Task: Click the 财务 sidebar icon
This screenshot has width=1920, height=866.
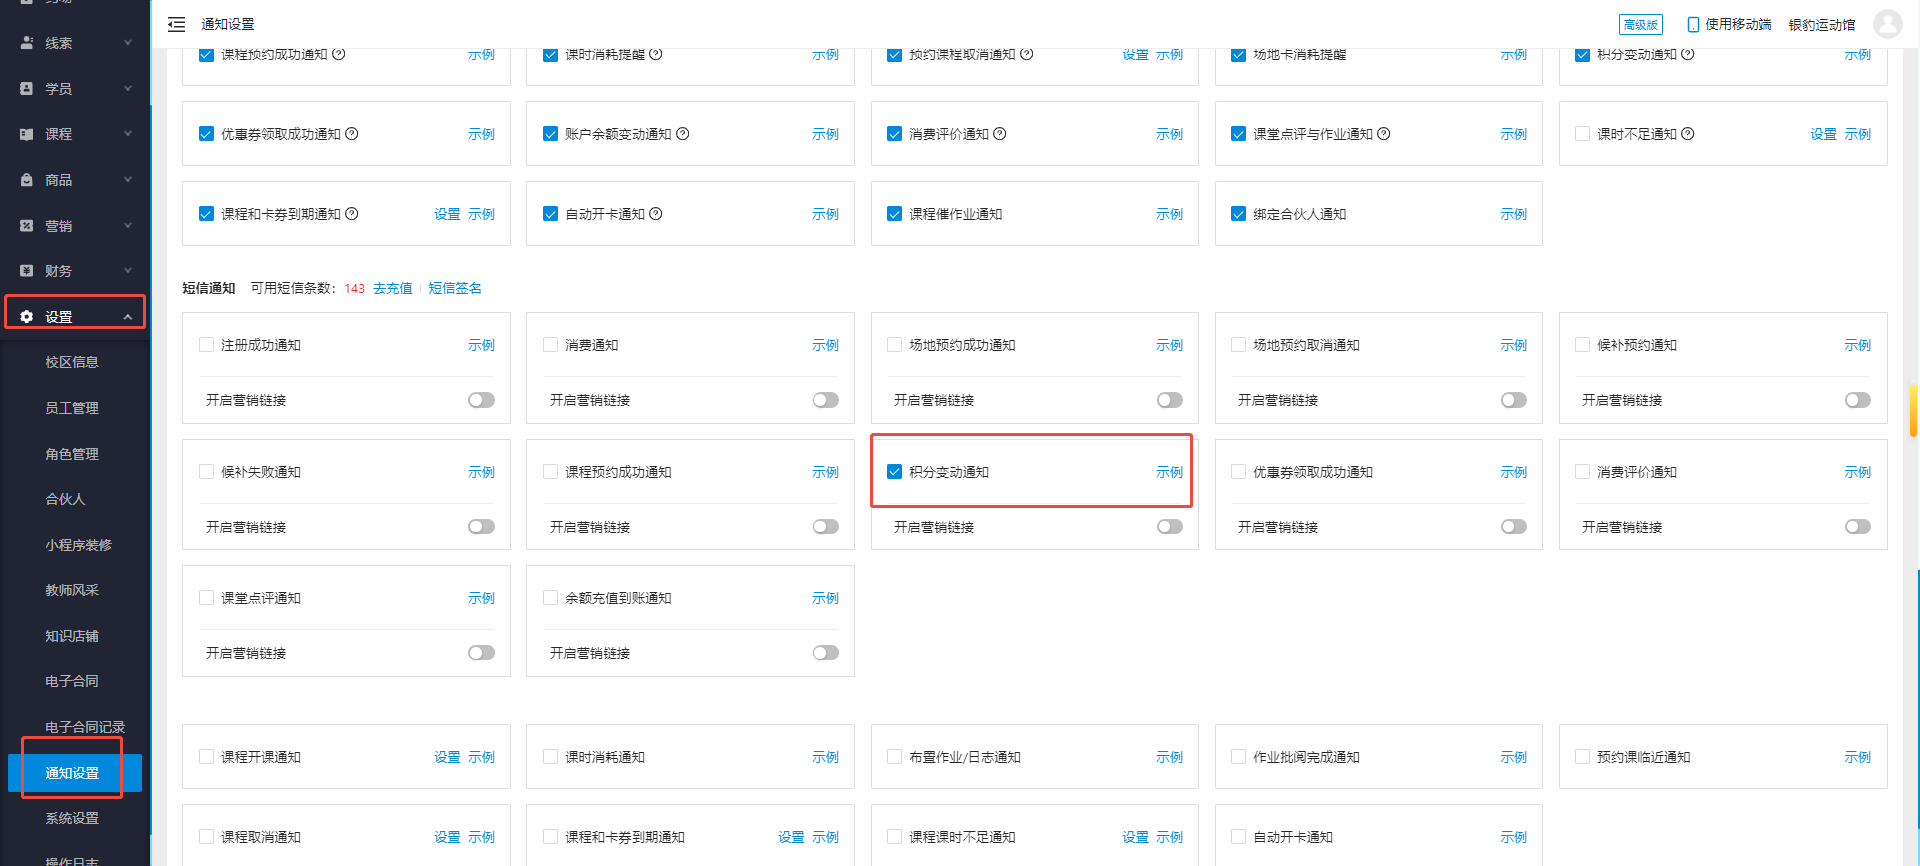Action: pyautogui.click(x=27, y=271)
